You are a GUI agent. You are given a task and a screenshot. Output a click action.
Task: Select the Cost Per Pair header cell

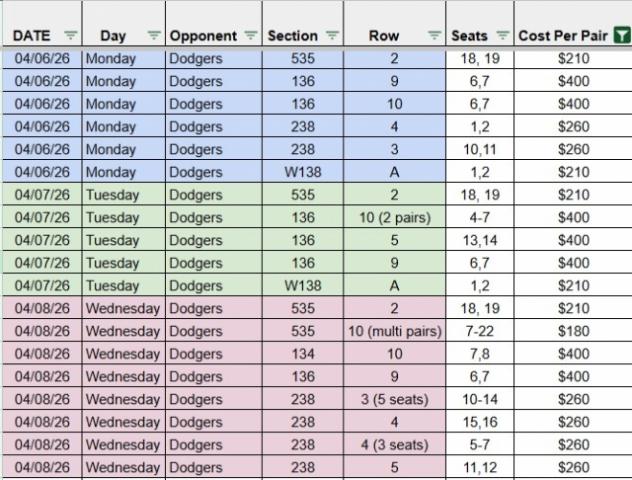tap(563, 36)
